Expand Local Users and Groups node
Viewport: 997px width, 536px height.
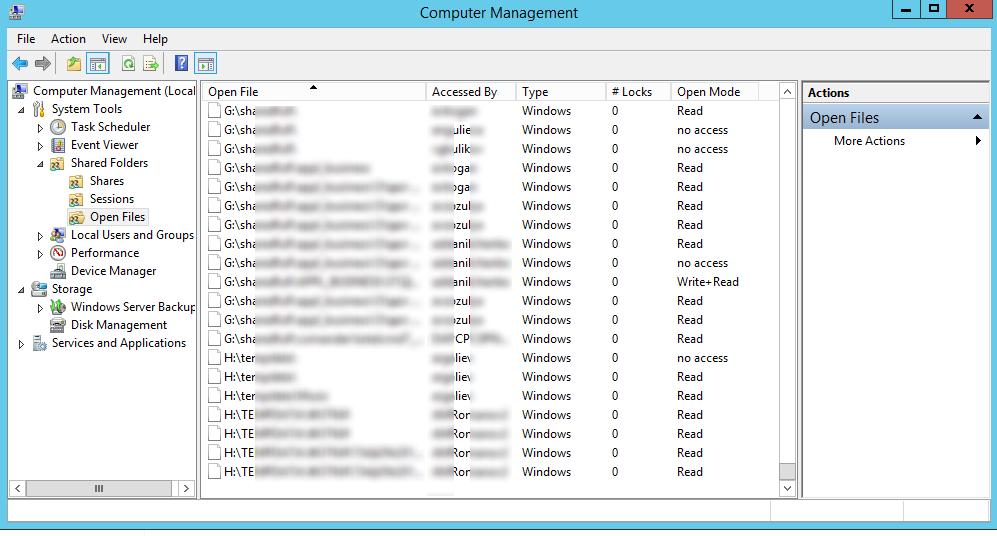coord(40,236)
